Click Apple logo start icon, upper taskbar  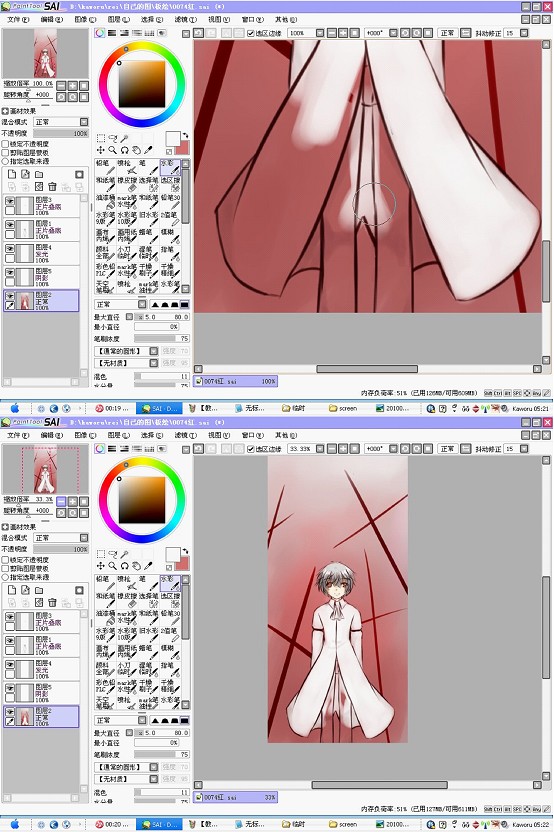(15, 408)
